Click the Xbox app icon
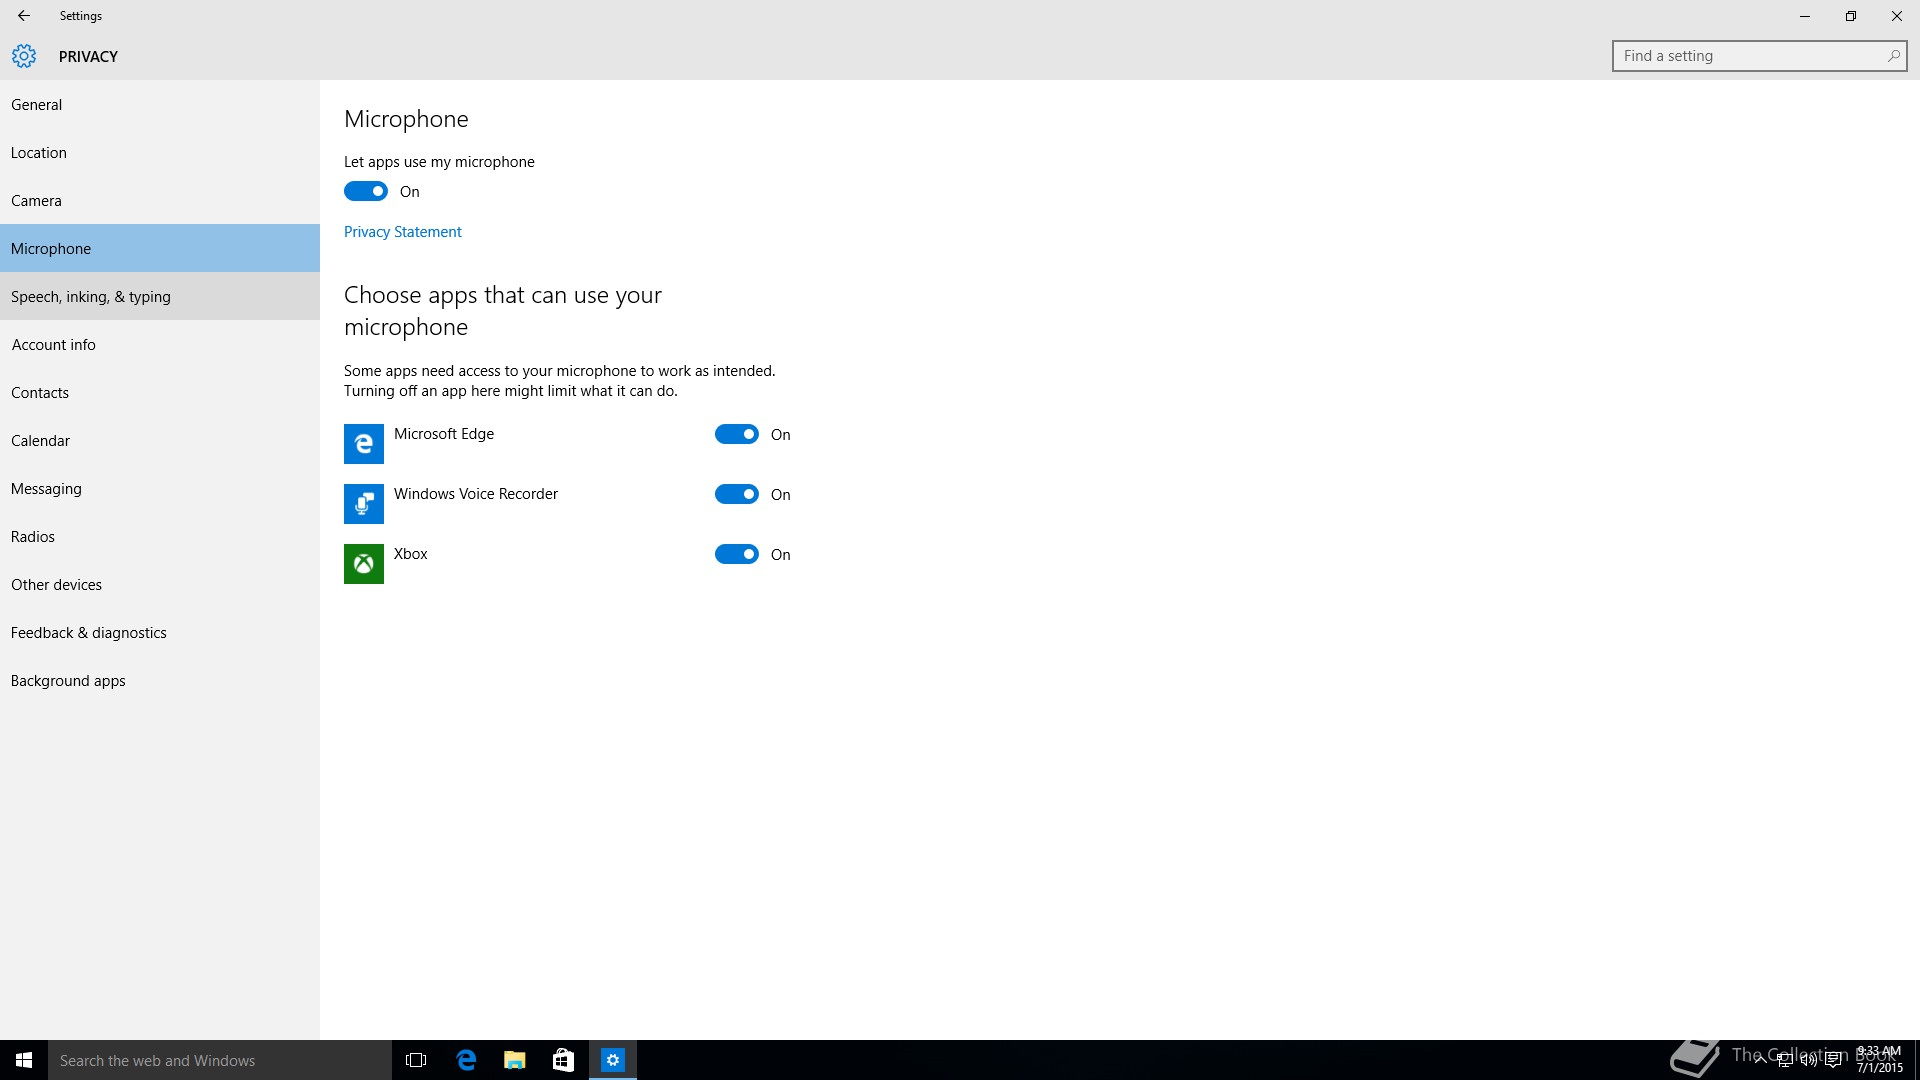 [x=364, y=564]
